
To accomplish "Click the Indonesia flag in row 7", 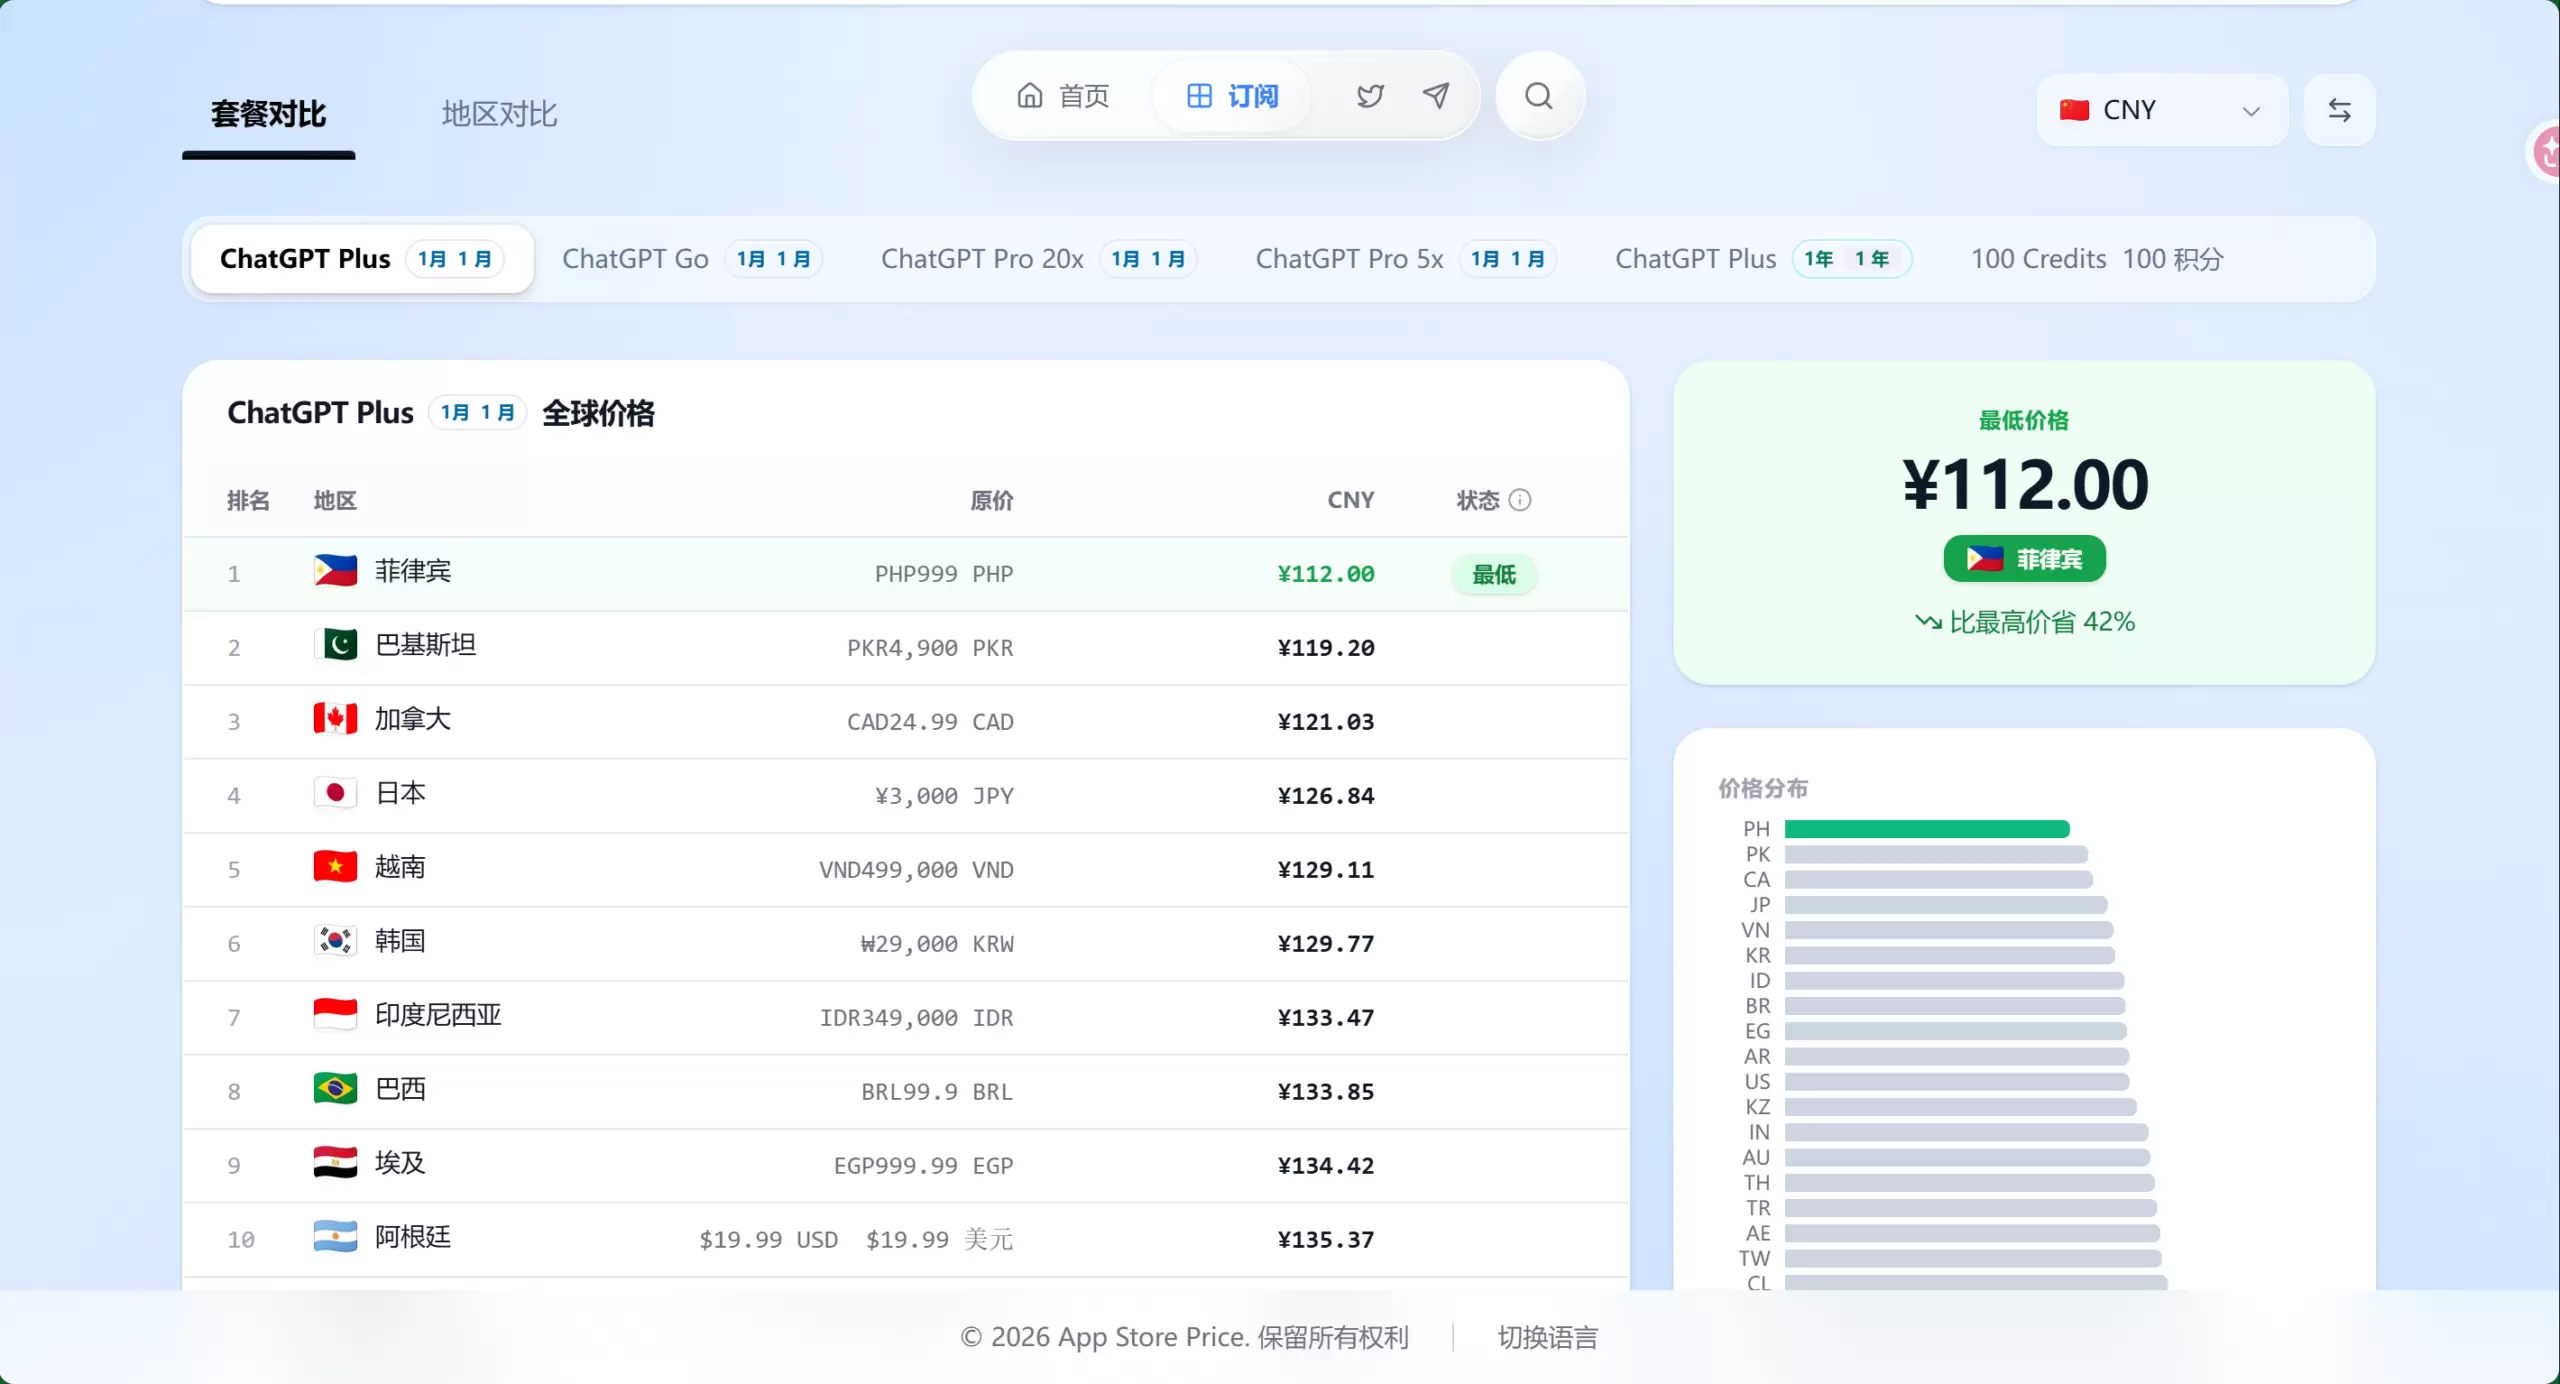I will point(335,1015).
